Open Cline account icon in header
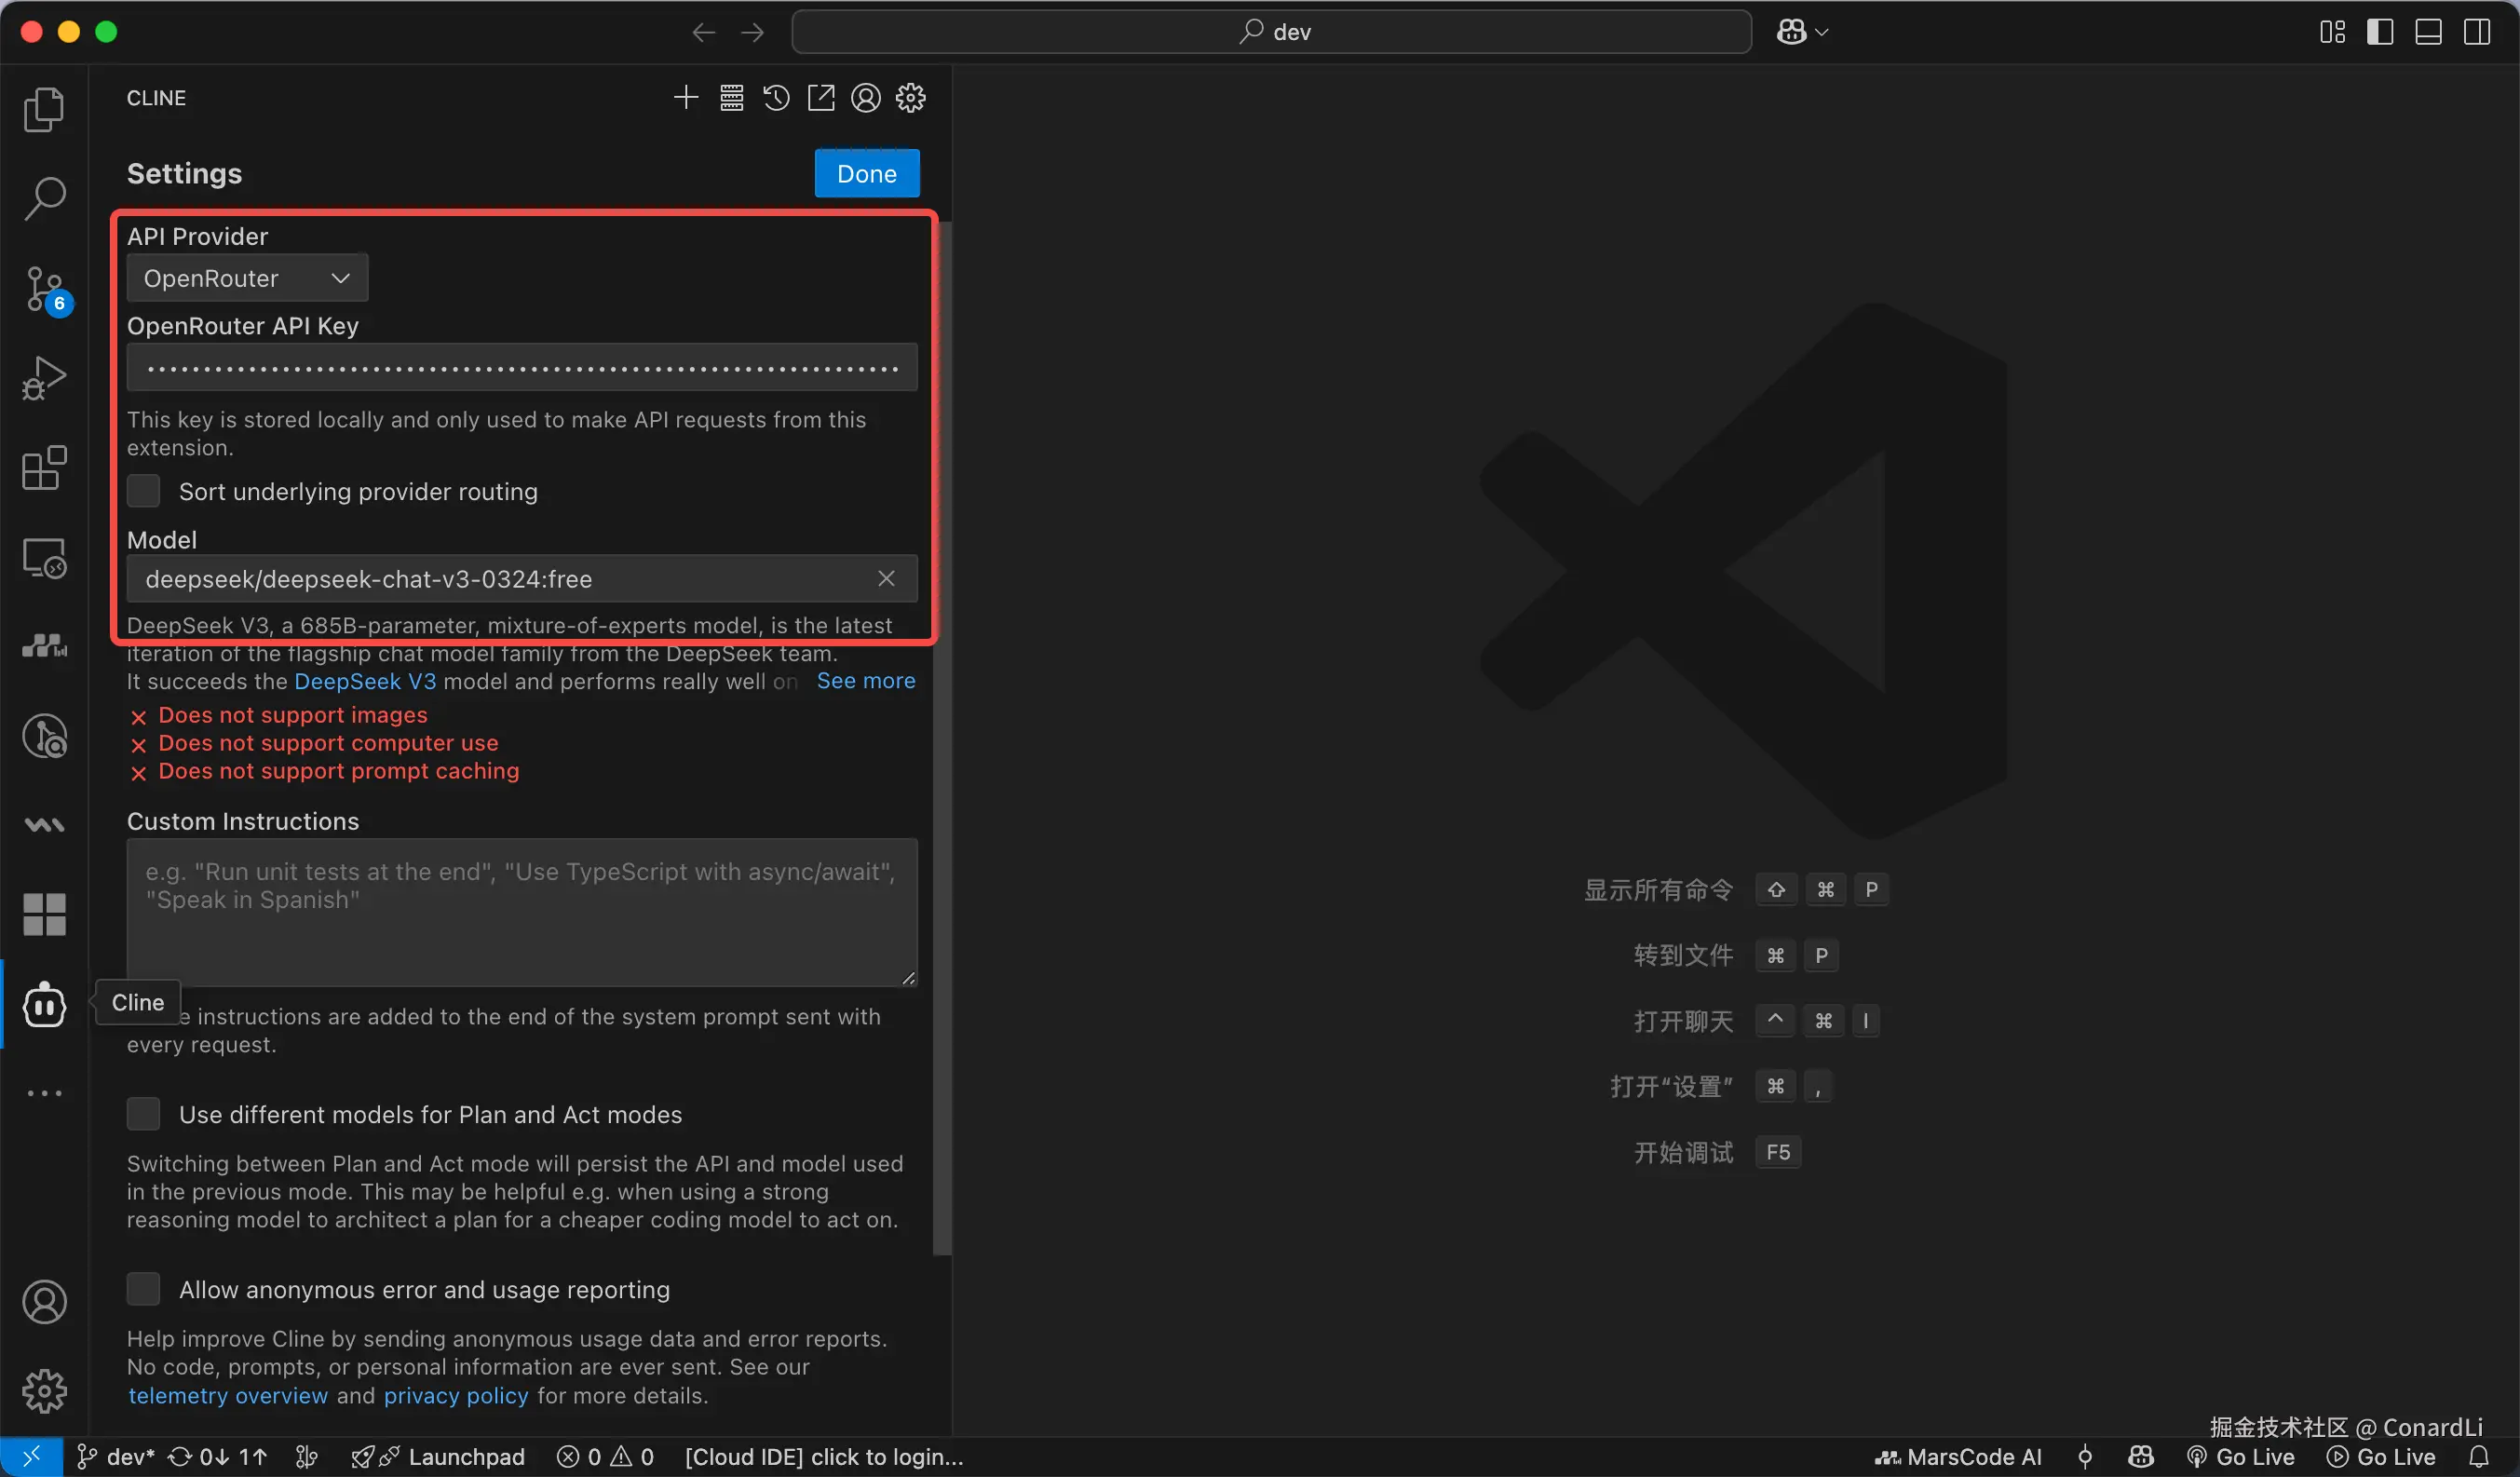Screen dimensions: 2520x1477 tap(866, 98)
